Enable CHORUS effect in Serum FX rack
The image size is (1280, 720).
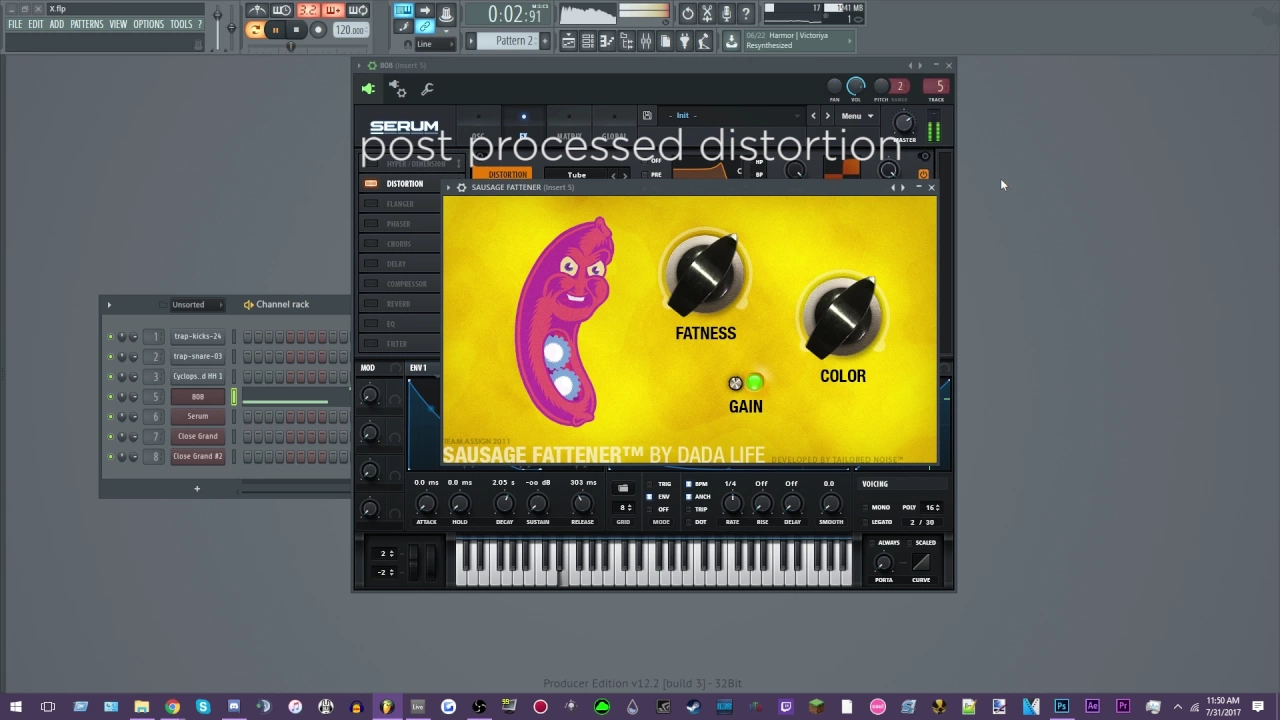371,244
